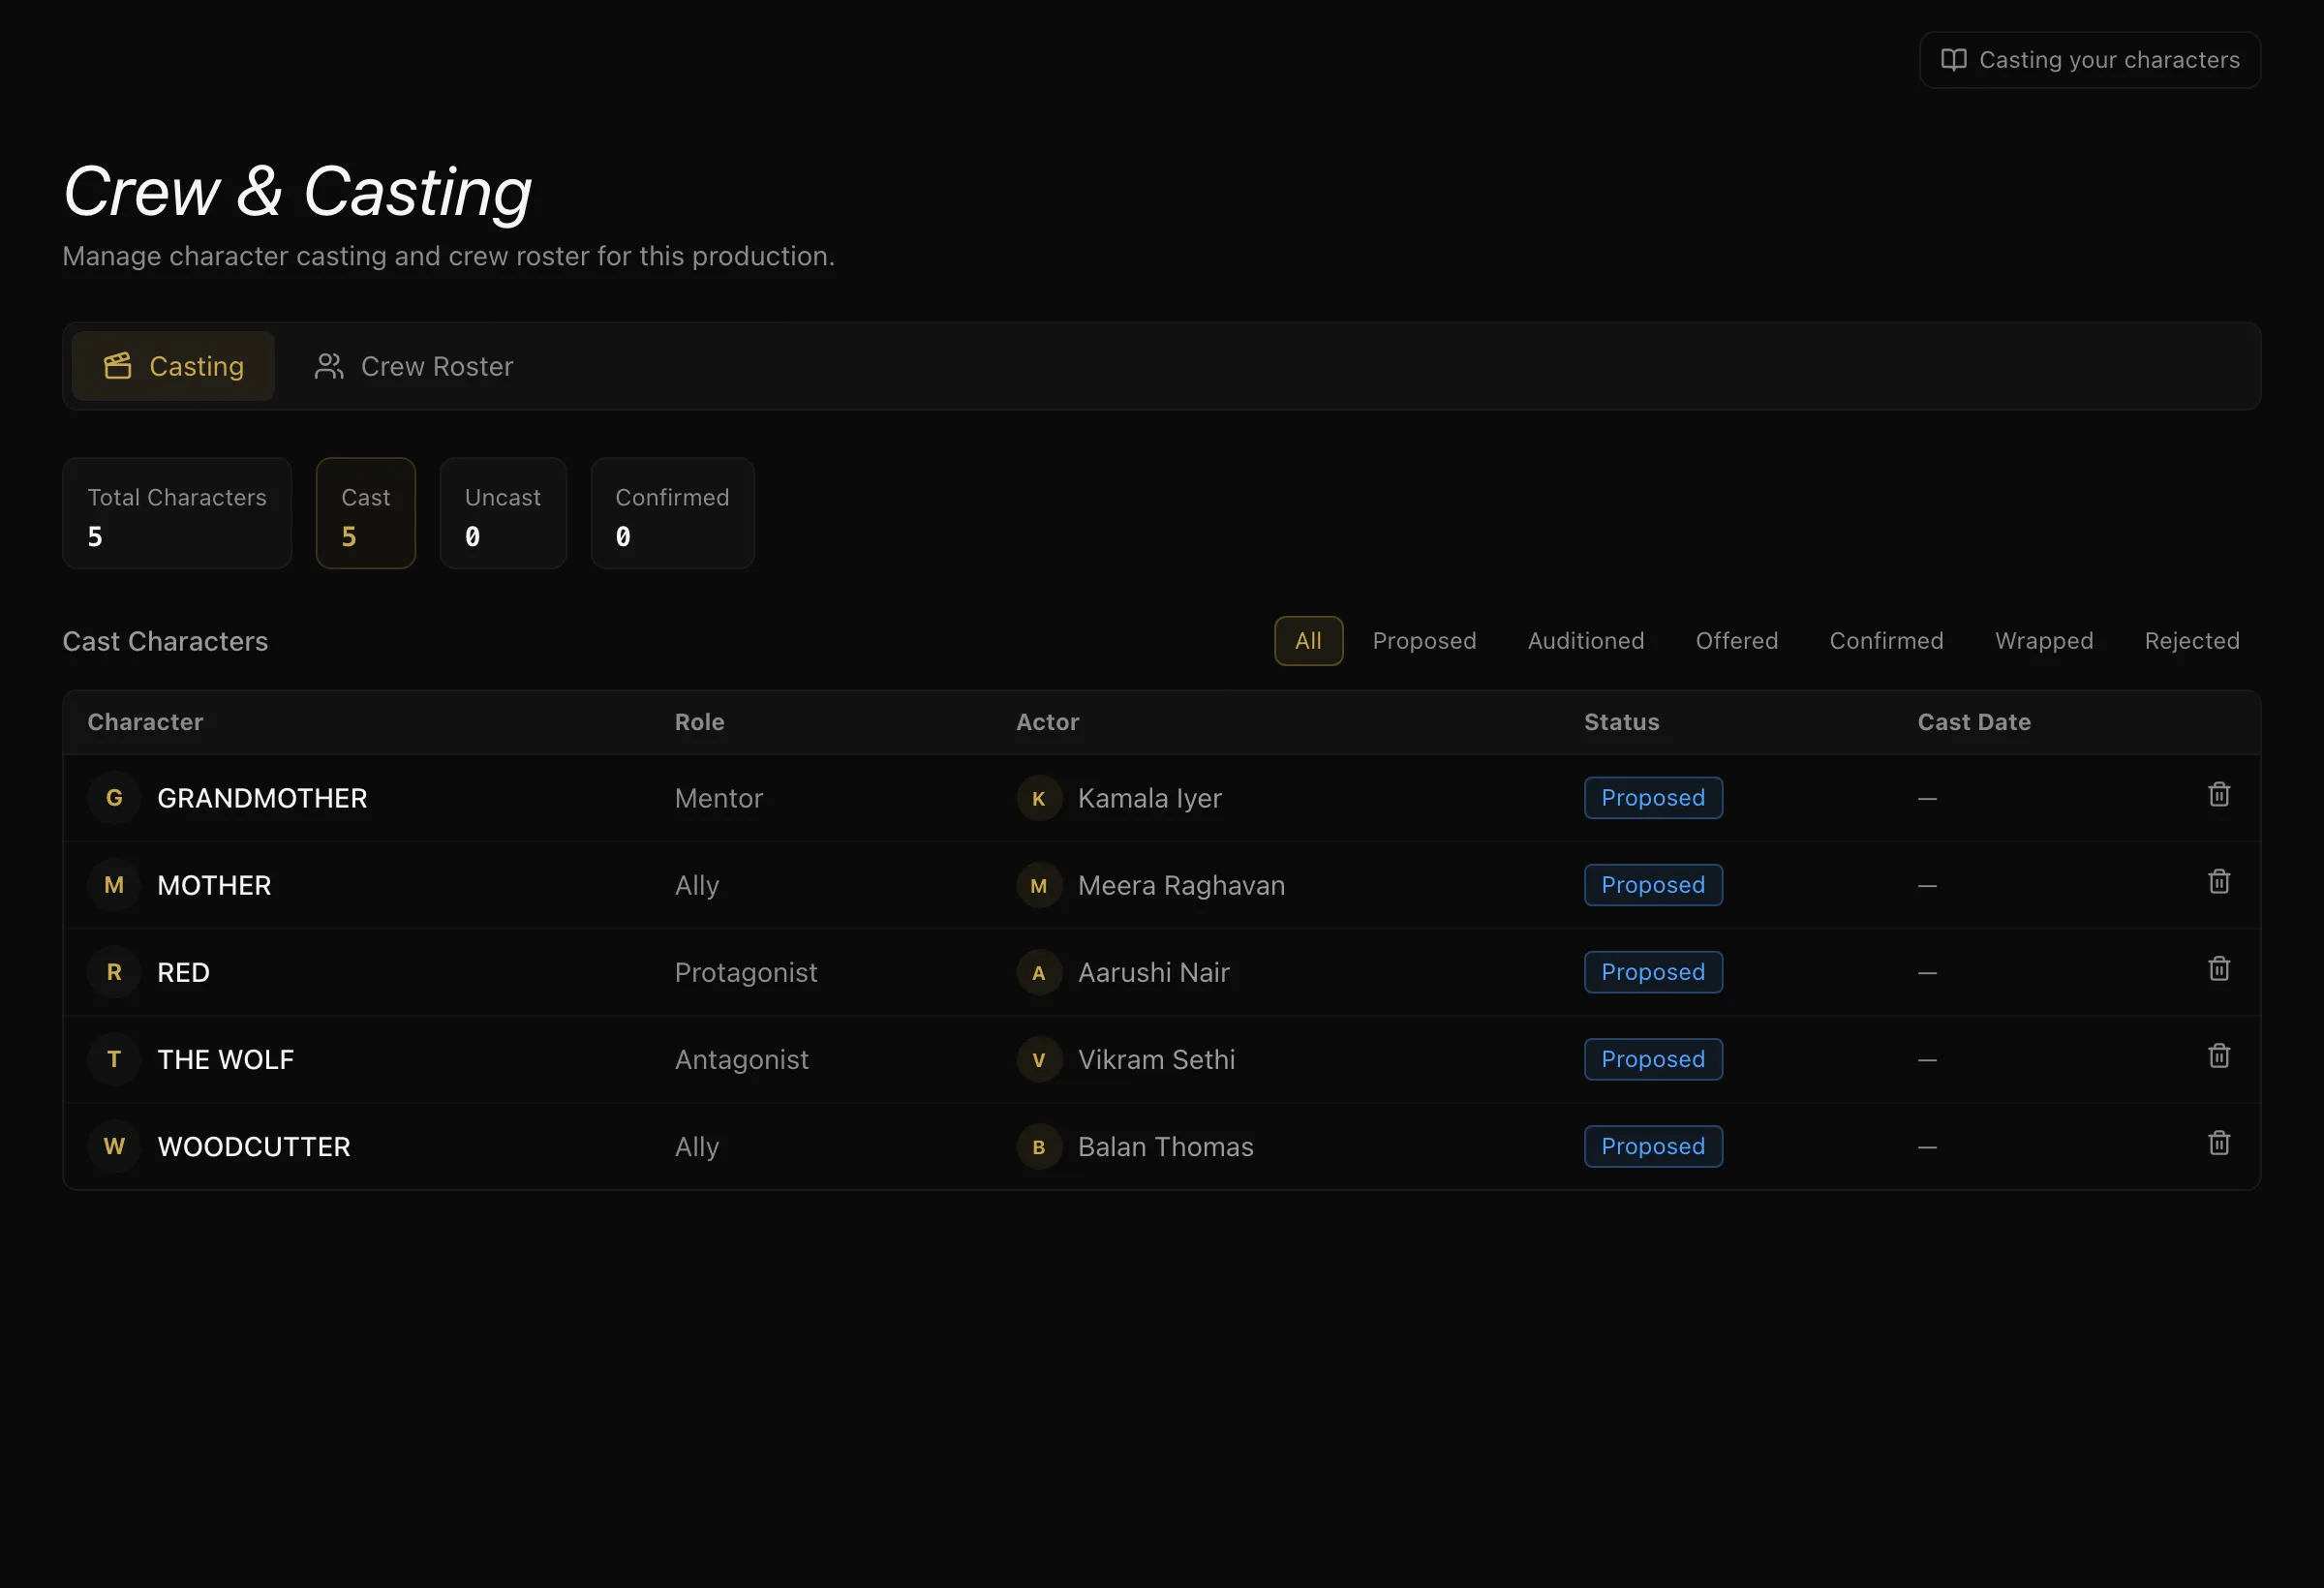Remove RED casting via trash icon
This screenshot has width=2324, height=1588.
click(2218, 969)
